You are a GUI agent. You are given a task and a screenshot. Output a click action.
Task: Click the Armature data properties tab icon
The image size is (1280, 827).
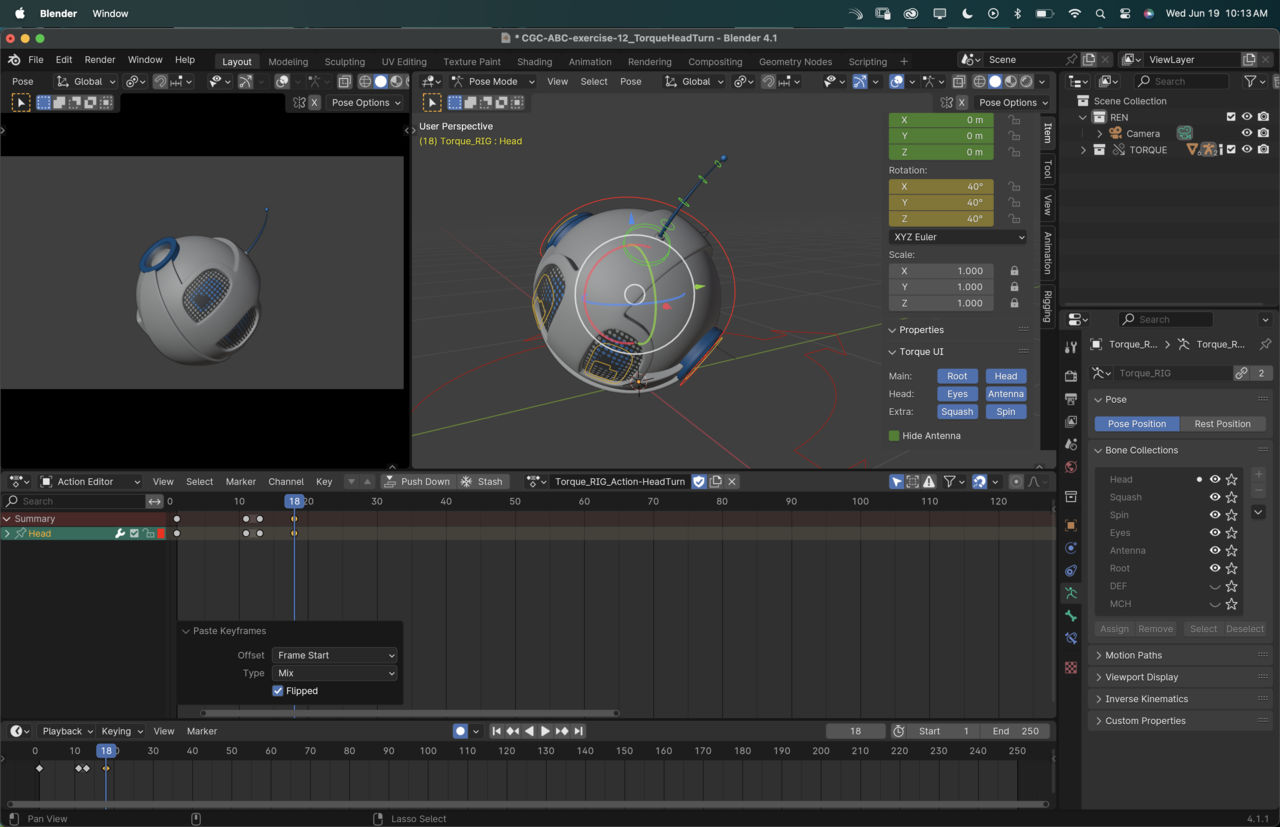[1071, 593]
